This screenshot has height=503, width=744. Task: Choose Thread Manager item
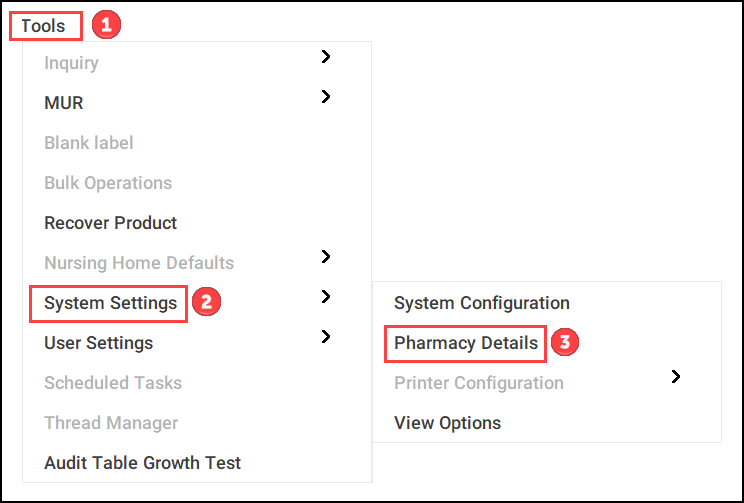(111, 423)
